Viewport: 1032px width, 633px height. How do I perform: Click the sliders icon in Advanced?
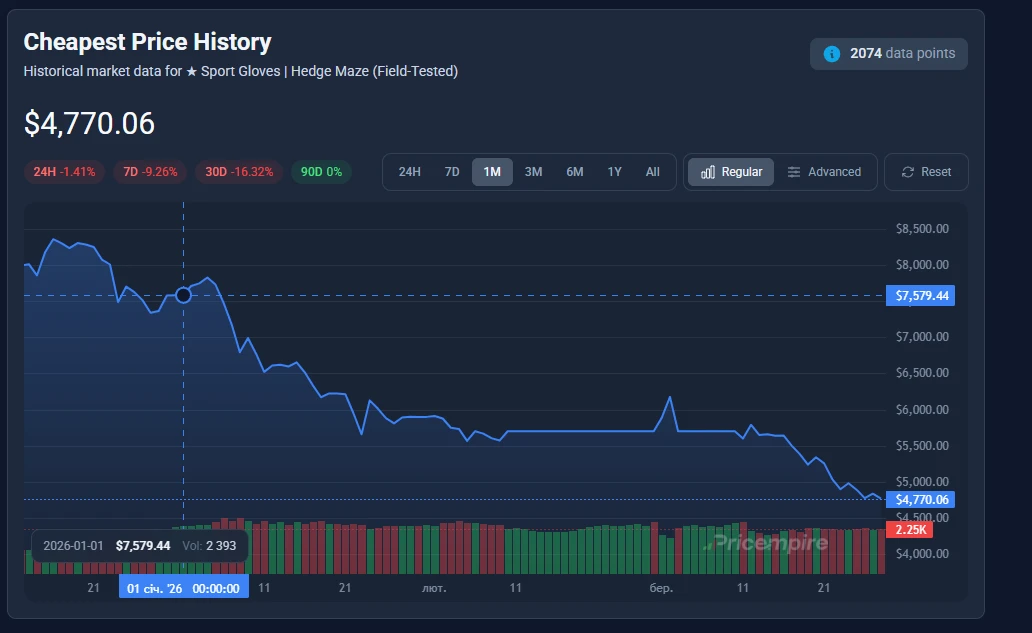pyautogui.click(x=794, y=172)
